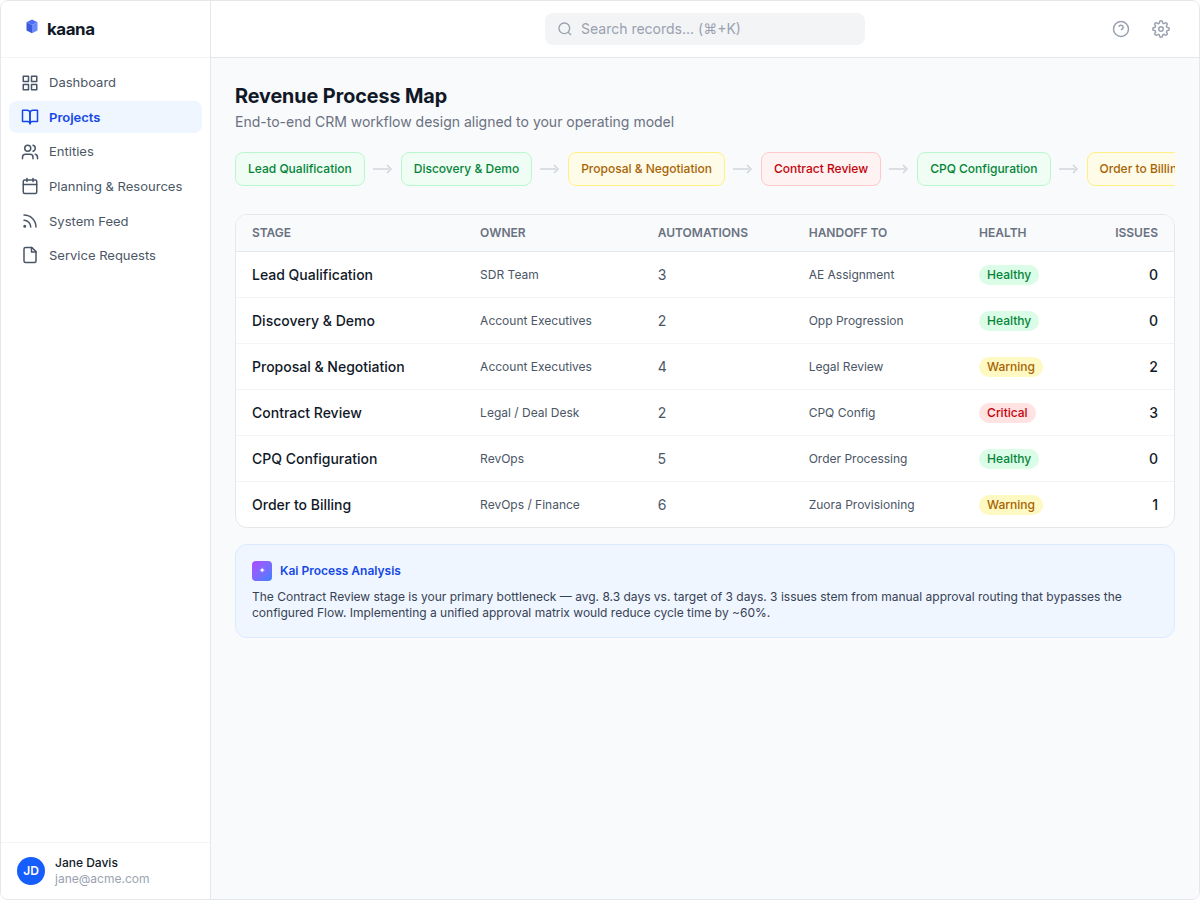Open the settings gear icon
This screenshot has height=900, width=1200.
click(1160, 29)
